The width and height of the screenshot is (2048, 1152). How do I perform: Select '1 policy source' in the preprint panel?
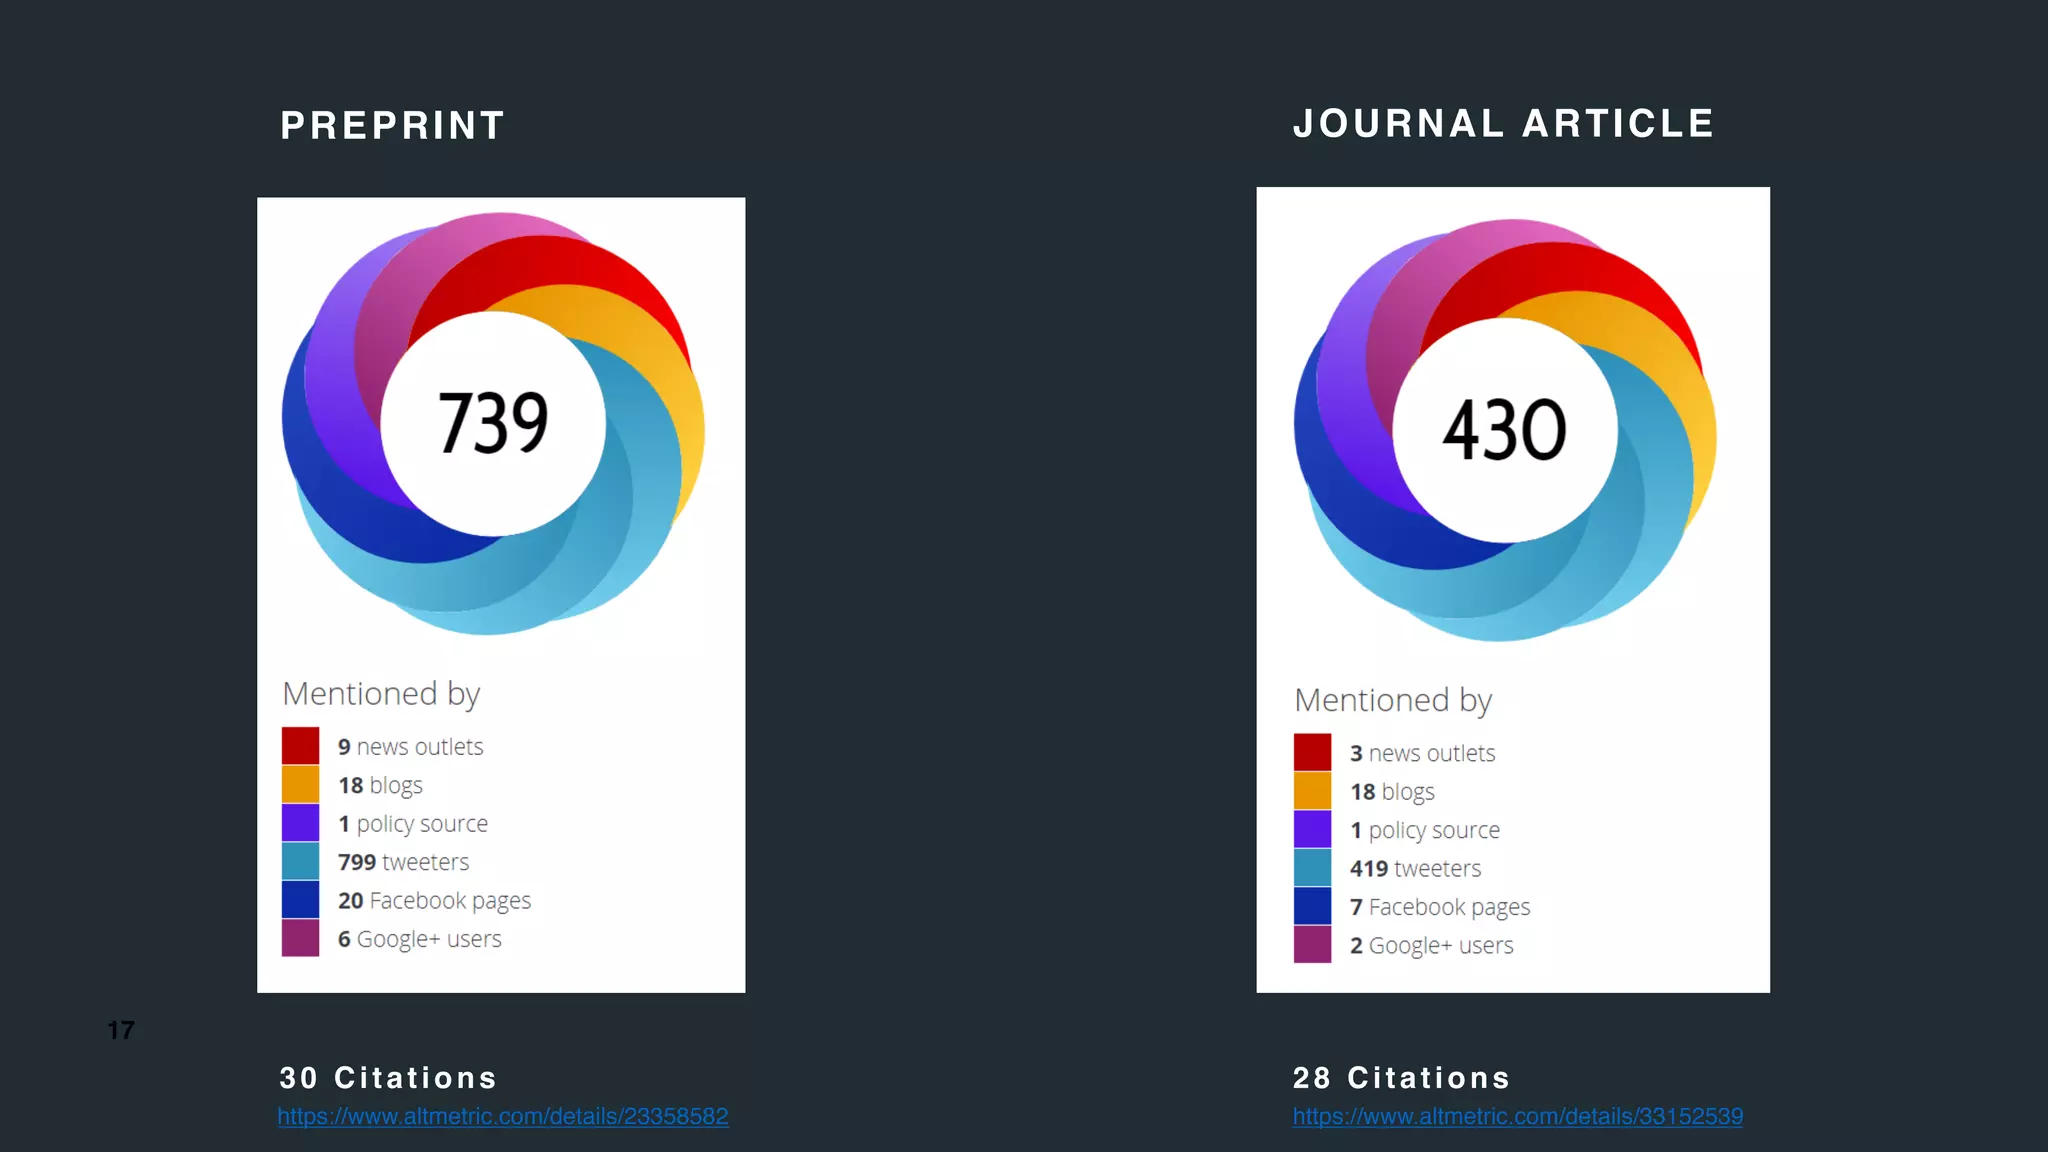pyautogui.click(x=413, y=824)
